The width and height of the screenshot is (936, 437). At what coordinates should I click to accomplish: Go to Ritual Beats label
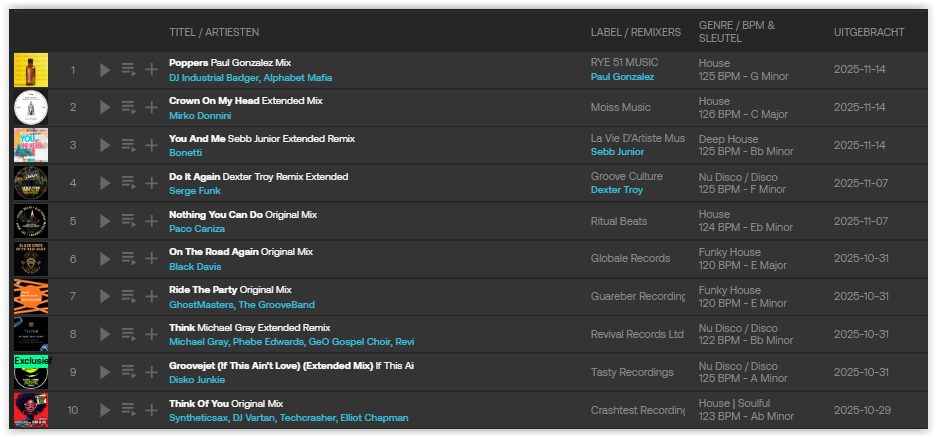619,221
